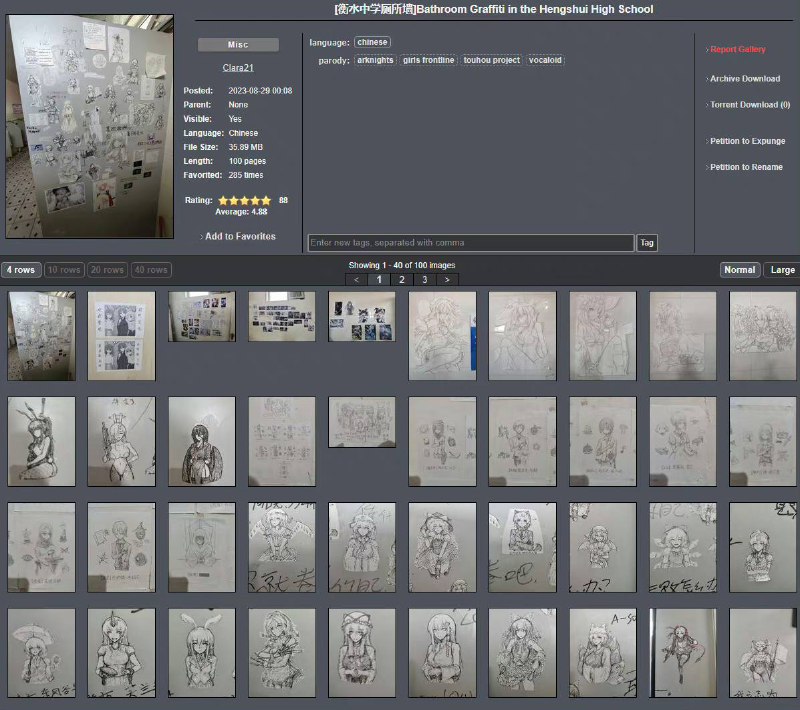Open sixth thumbnail in first row
800x710 pixels.
pos(442,336)
